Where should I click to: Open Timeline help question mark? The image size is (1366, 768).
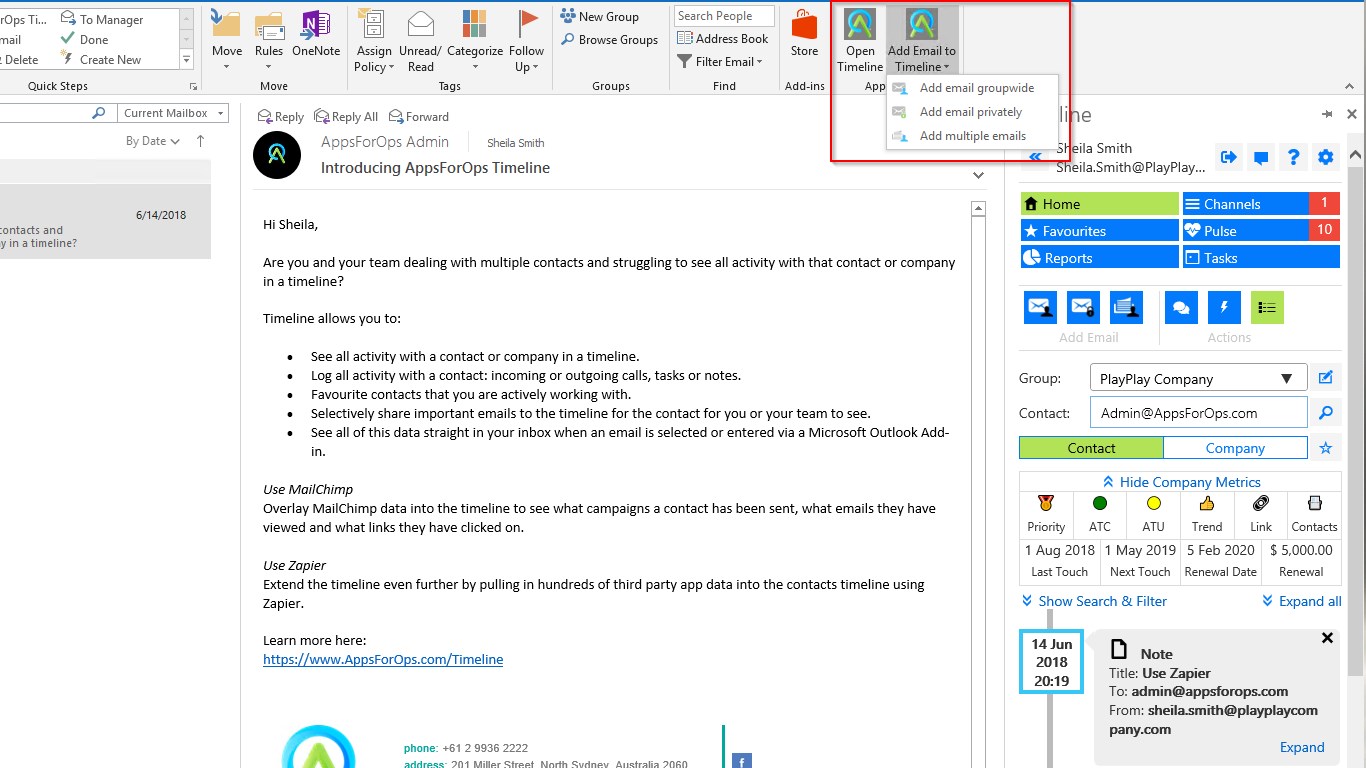[1294, 157]
